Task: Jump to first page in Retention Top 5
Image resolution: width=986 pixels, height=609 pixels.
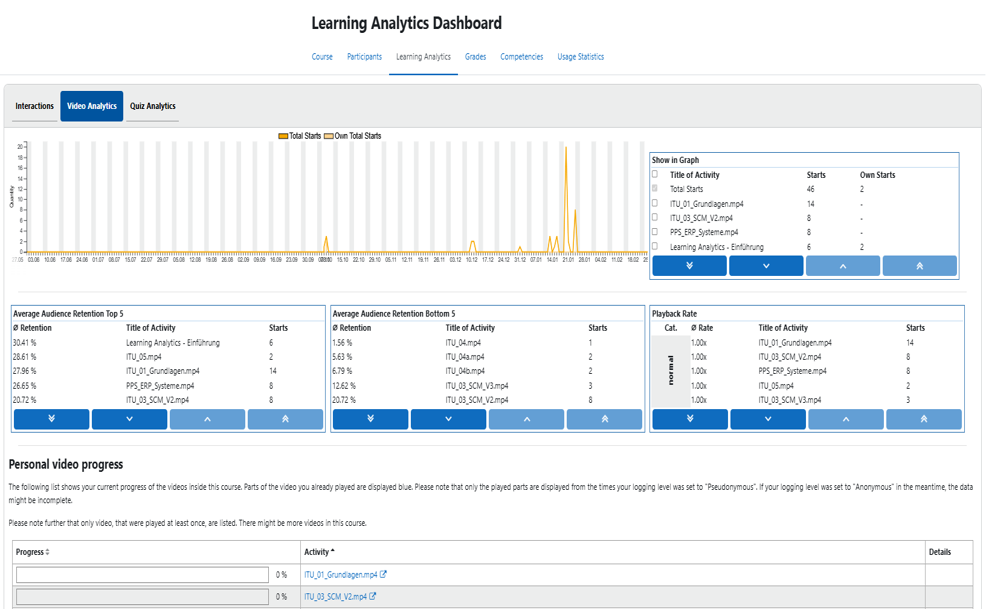Action: [x=285, y=419]
